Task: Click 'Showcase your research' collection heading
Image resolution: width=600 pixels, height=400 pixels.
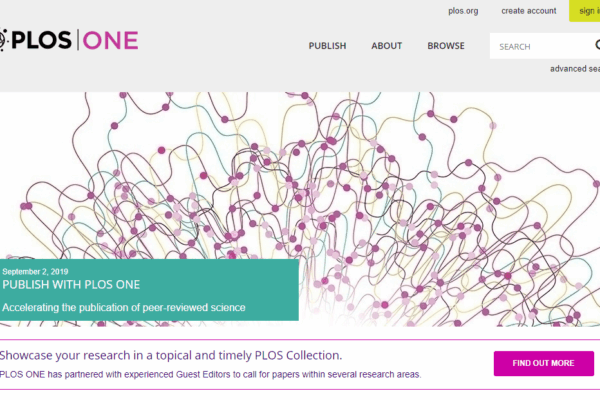Action: [x=171, y=356]
